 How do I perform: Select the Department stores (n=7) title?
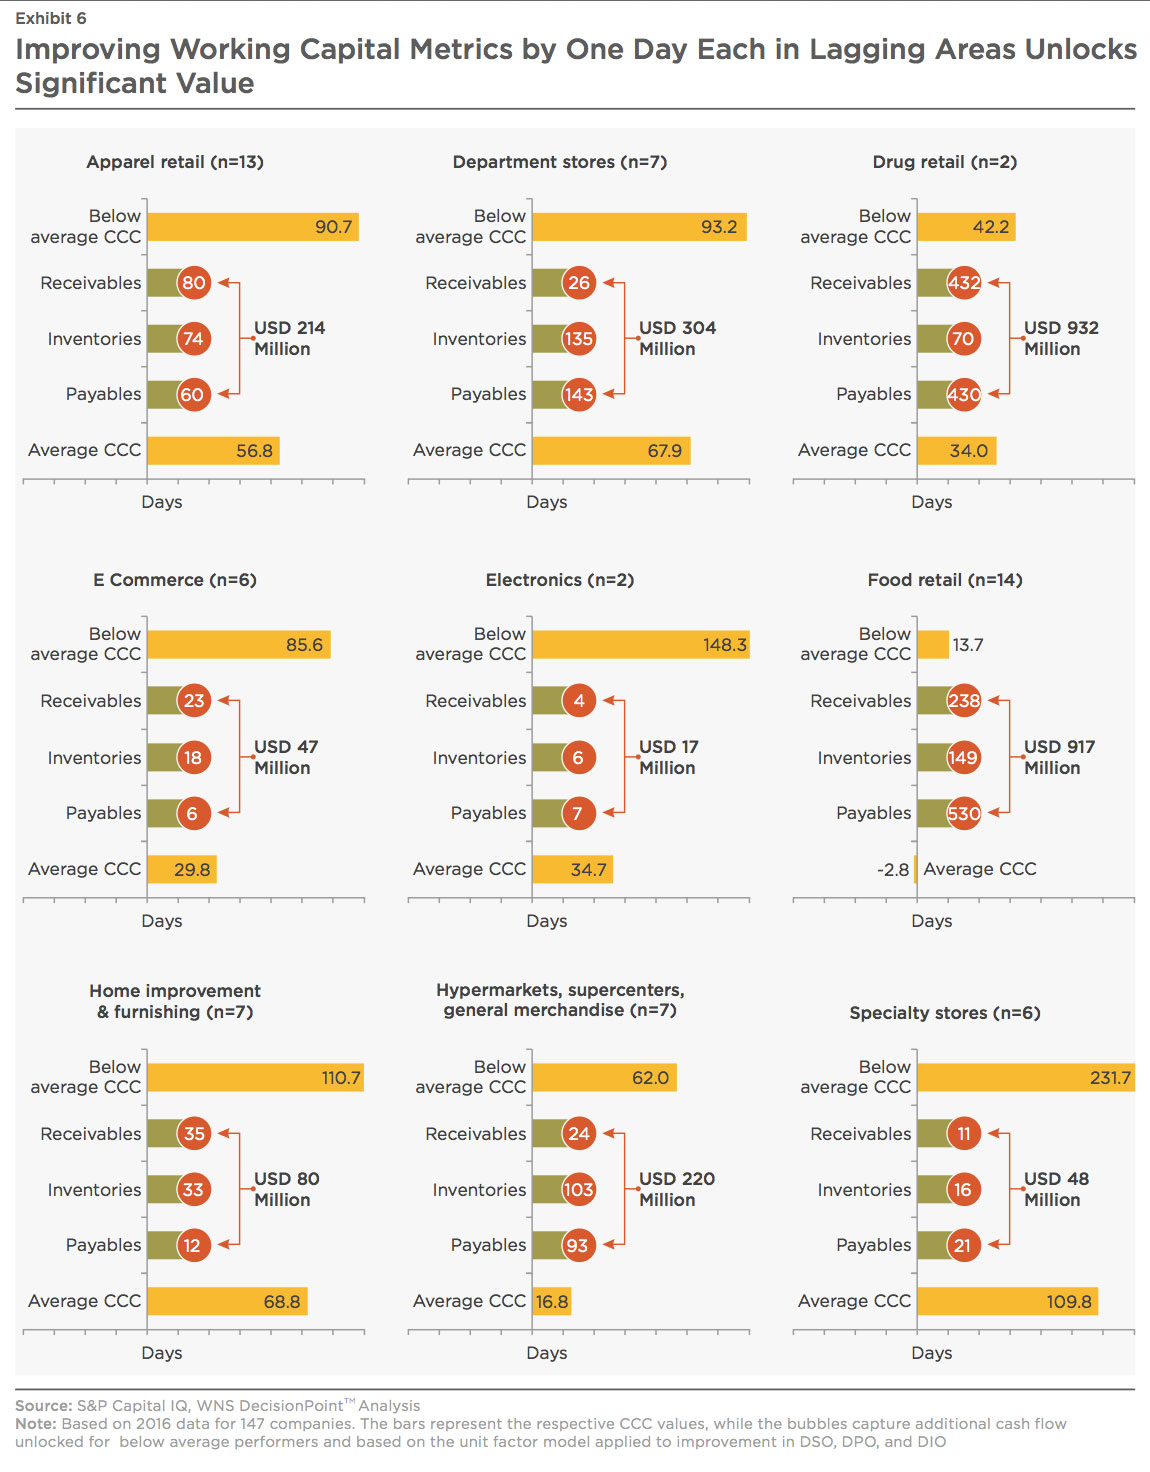point(560,162)
